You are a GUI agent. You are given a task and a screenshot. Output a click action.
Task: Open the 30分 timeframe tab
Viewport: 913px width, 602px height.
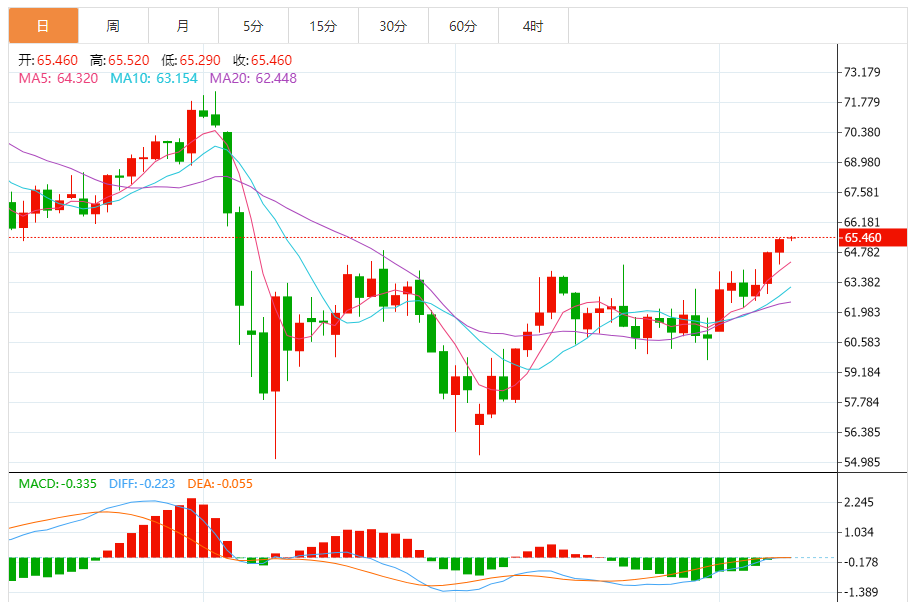pos(393,26)
